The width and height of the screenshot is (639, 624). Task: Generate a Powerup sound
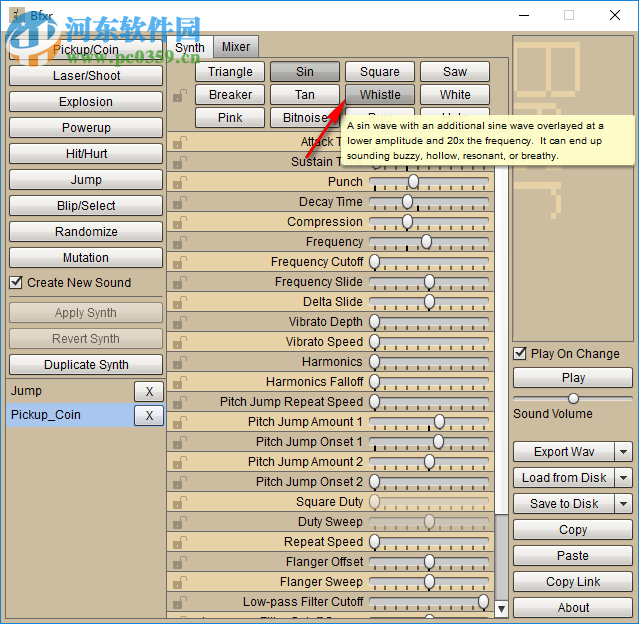pos(86,128)
